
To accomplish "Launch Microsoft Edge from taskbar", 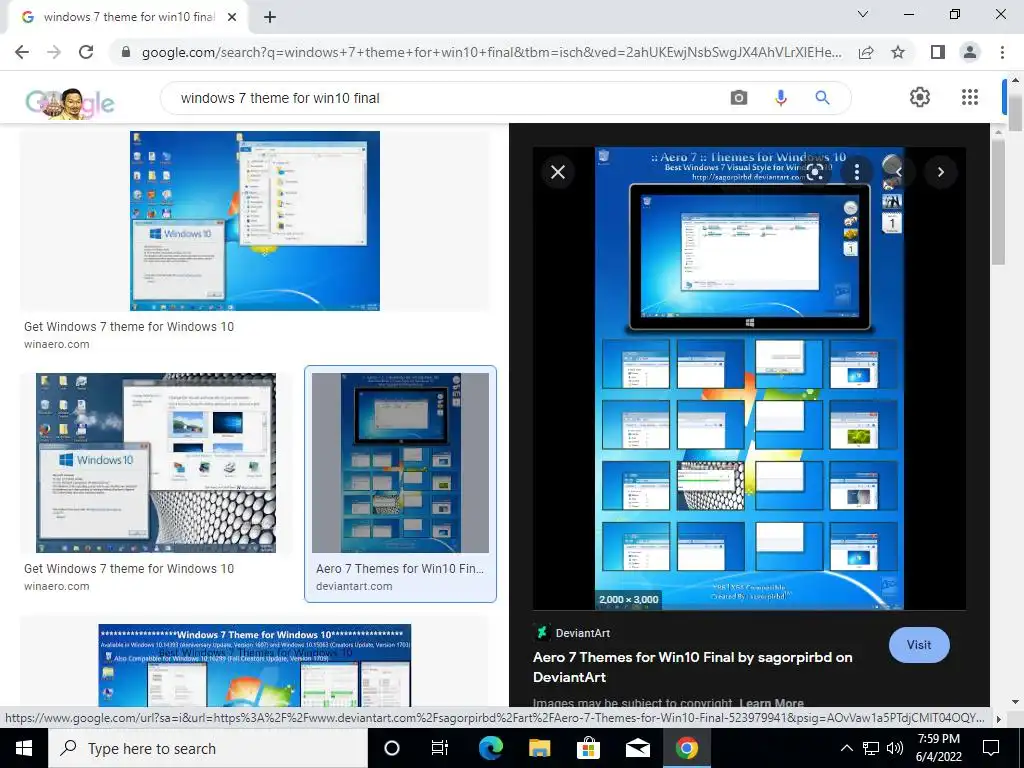I will click(x=490, y=748).
